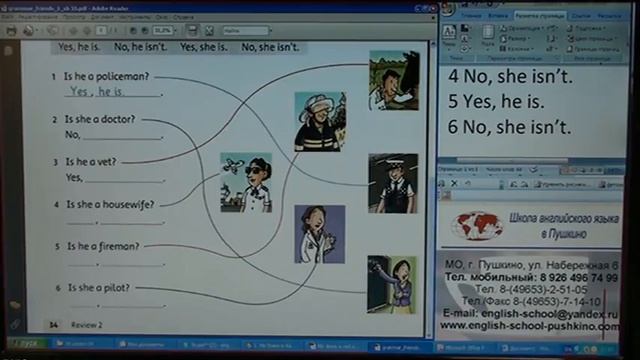Open the Редактирование menu in Adobe Reader
Image resolution: width=640 pixels, height=360 pixels.
pyautogui.click(x=37, y=18)
